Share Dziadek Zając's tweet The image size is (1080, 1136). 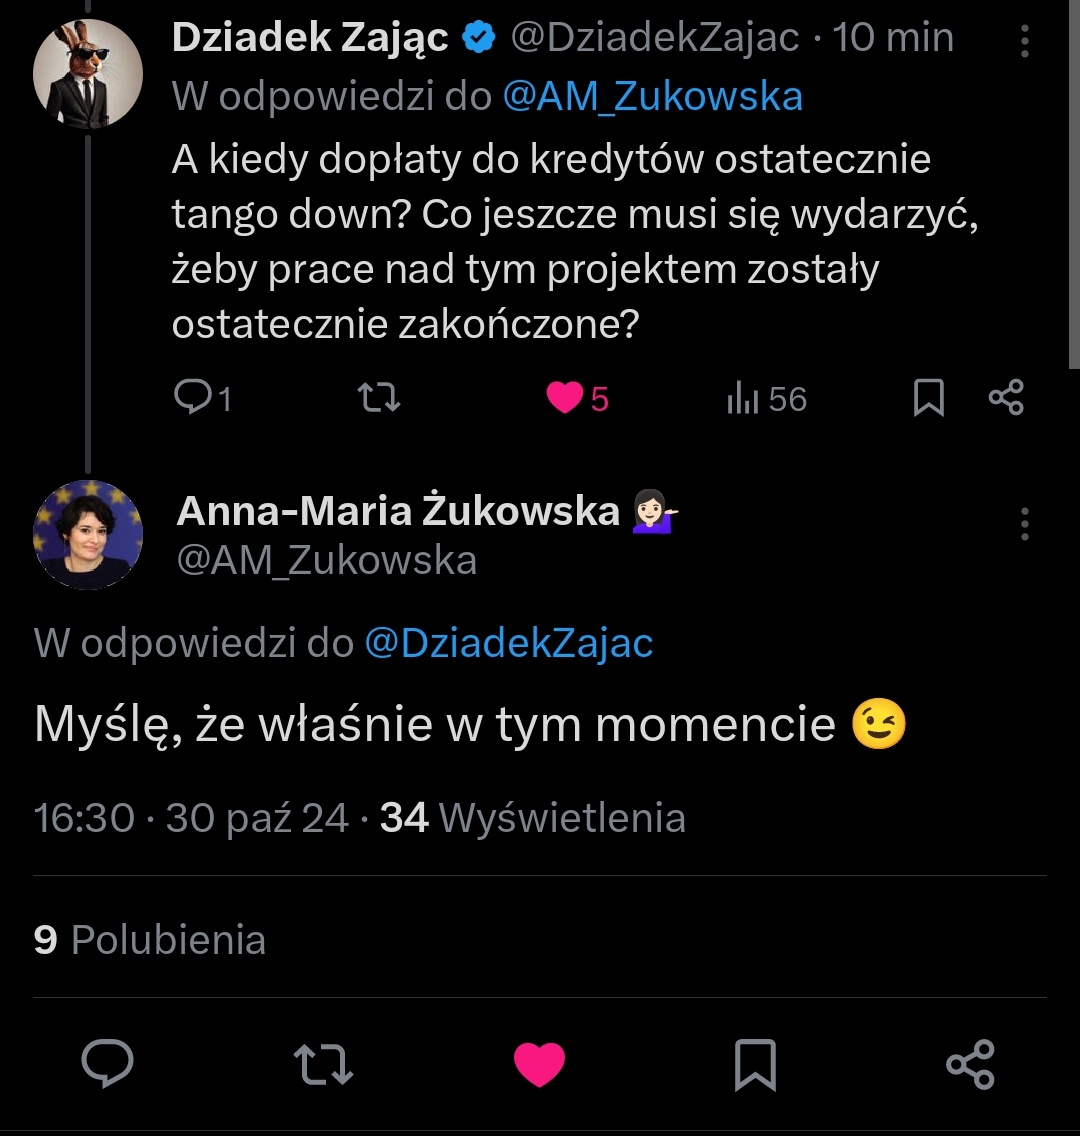point(1006,398)
